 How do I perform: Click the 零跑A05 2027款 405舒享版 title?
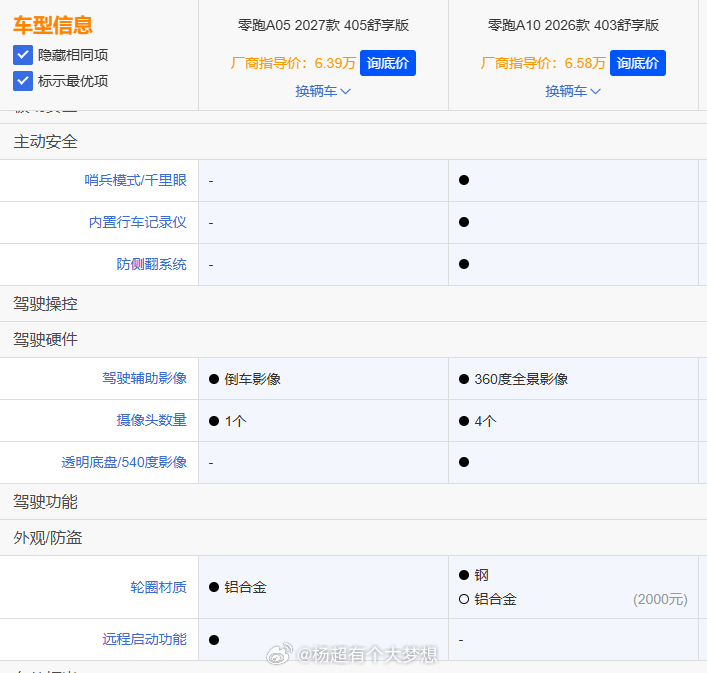click(x=323, y=25)
